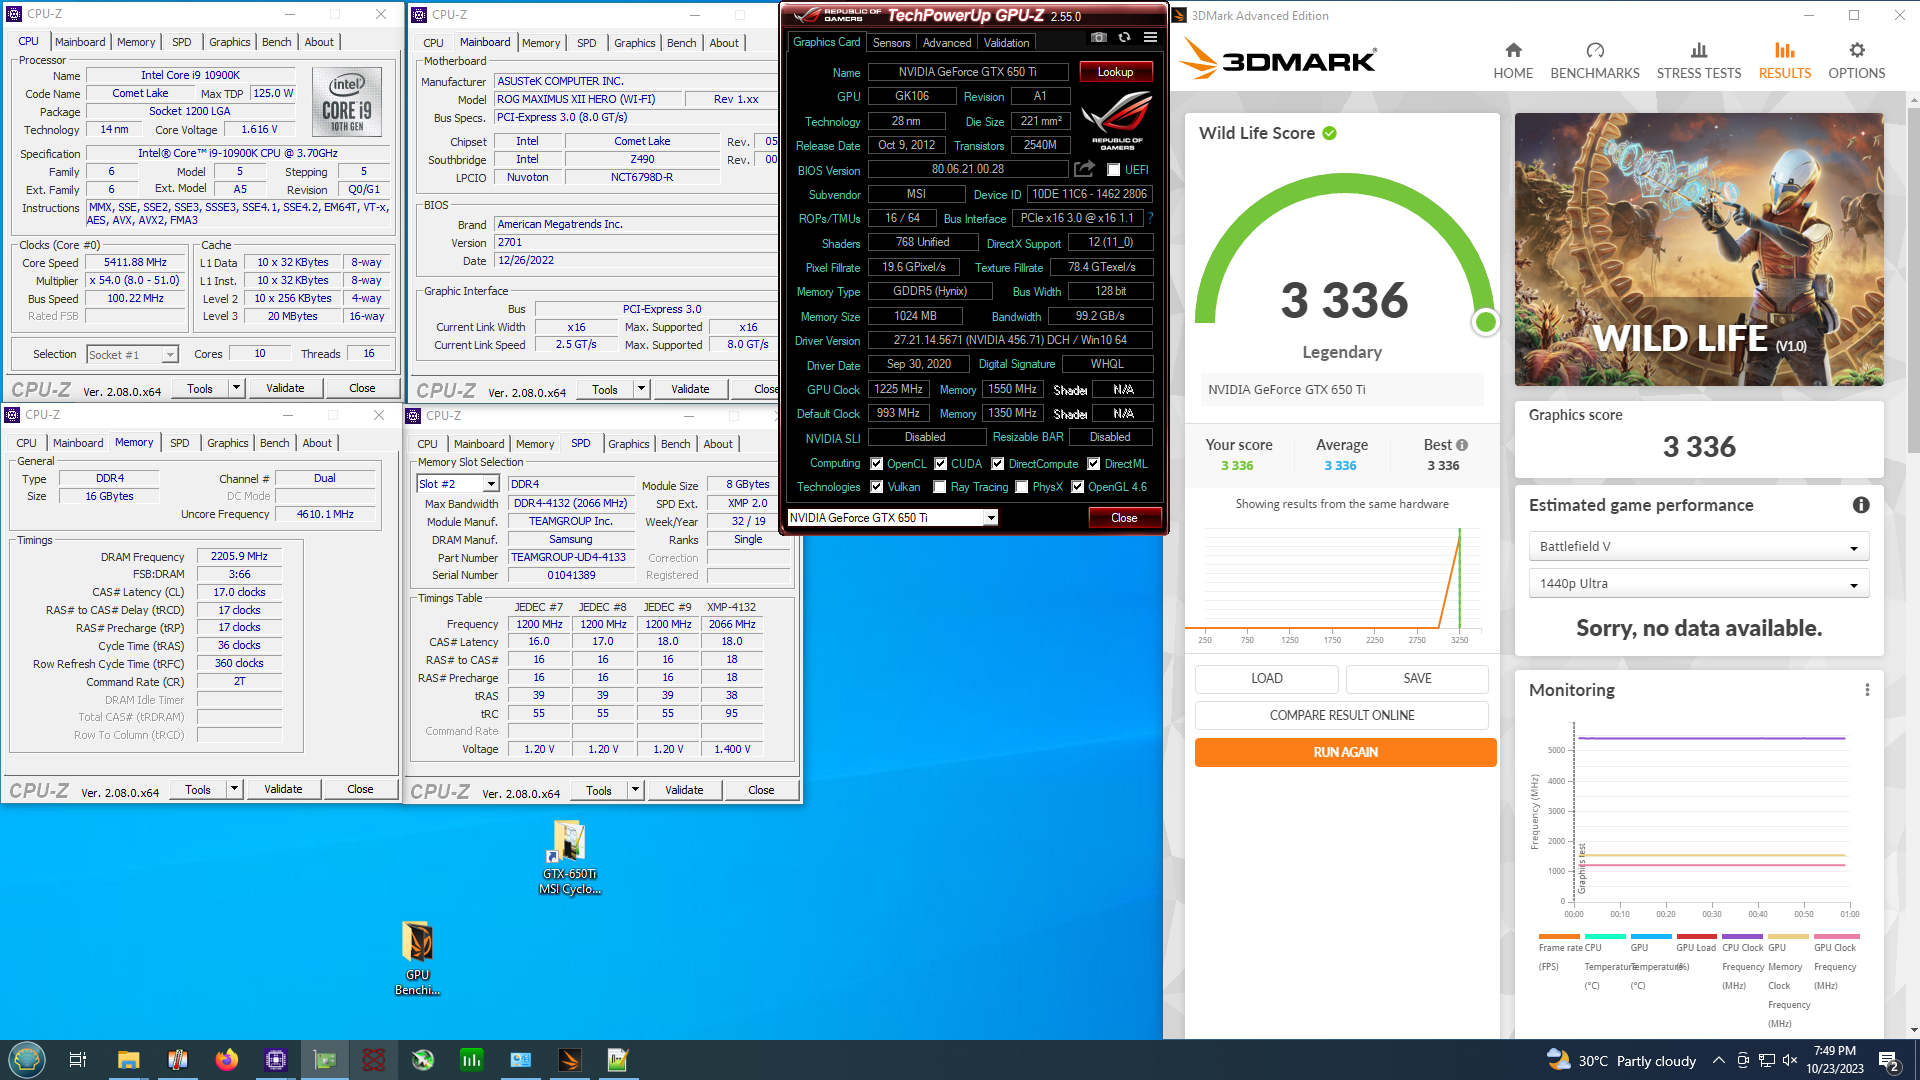The image size is (1920, 1080).
Task: Click the orange RUN AGAIN button
Action: coord(1345,753)
